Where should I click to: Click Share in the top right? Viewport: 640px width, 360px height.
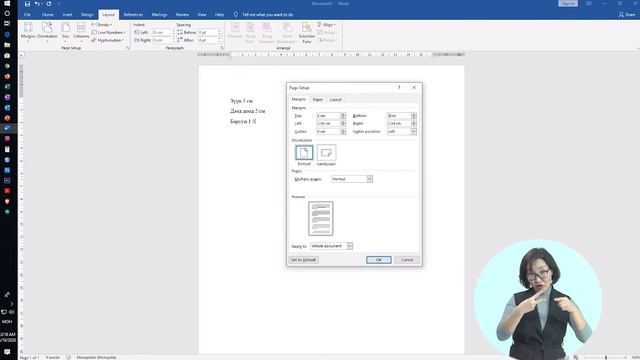tap(627, 15)
